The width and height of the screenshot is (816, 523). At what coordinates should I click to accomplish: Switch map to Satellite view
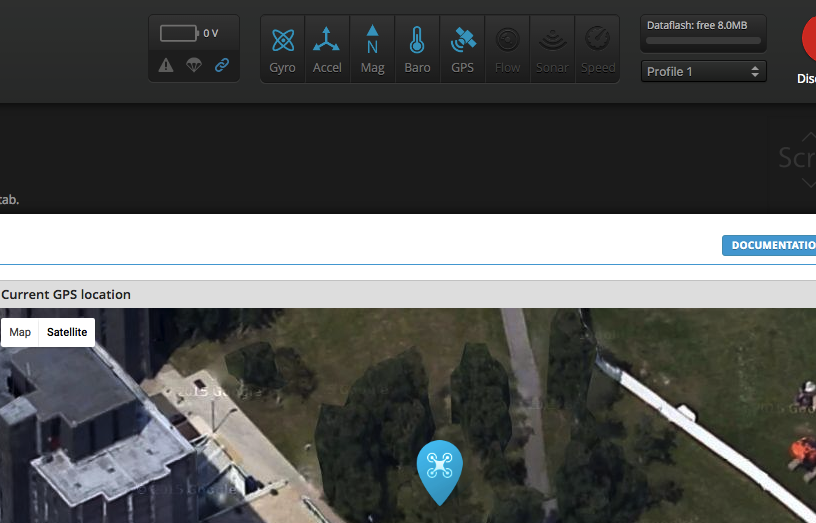tap(67, 332)
